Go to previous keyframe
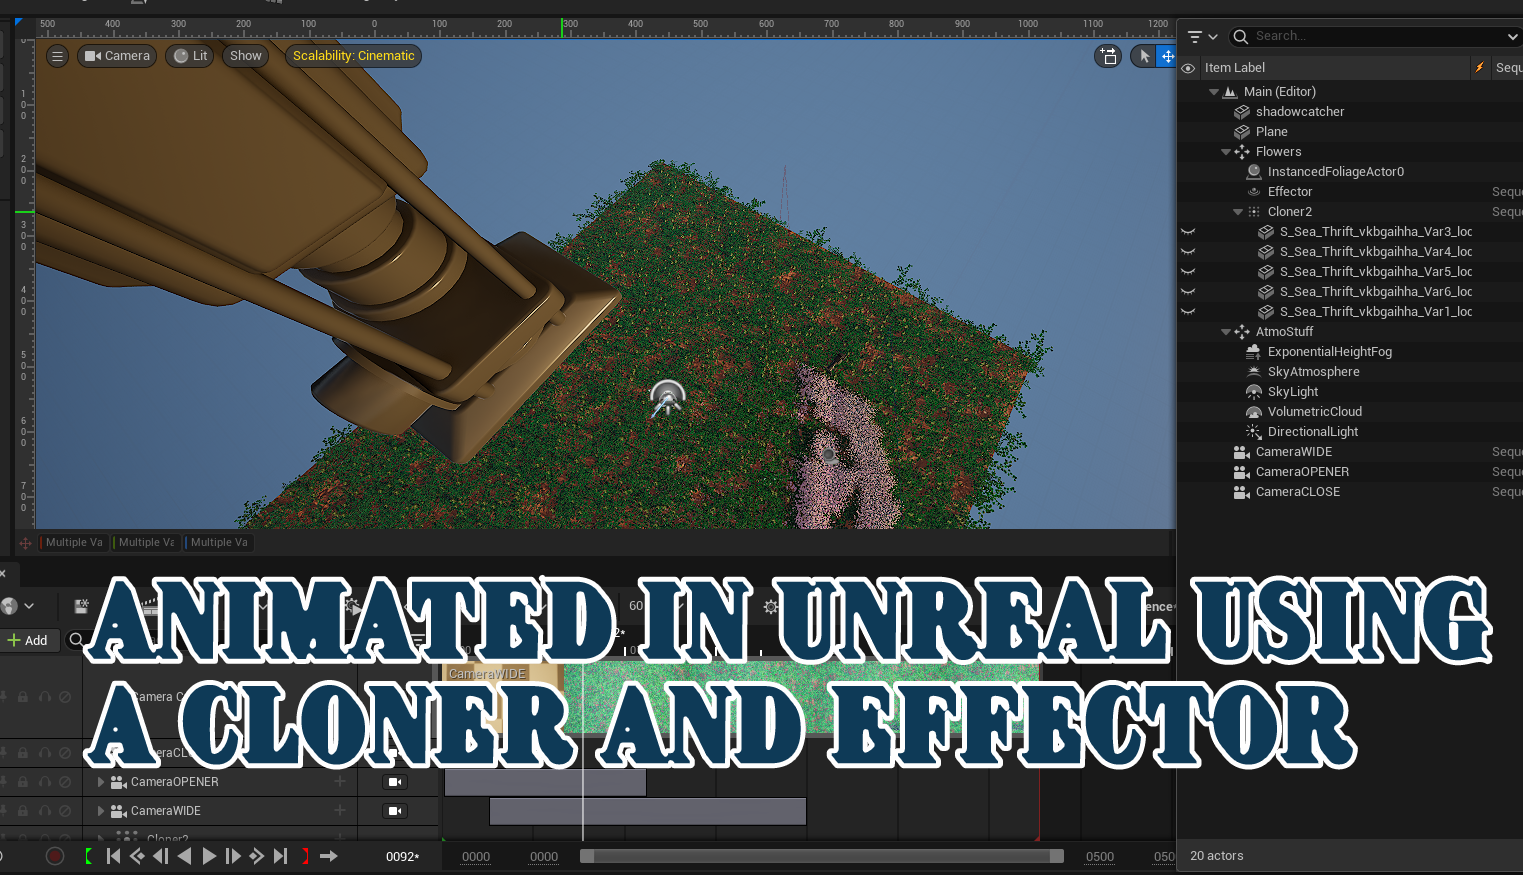Viewport: 1523px width, 875px height. [137, 856]
